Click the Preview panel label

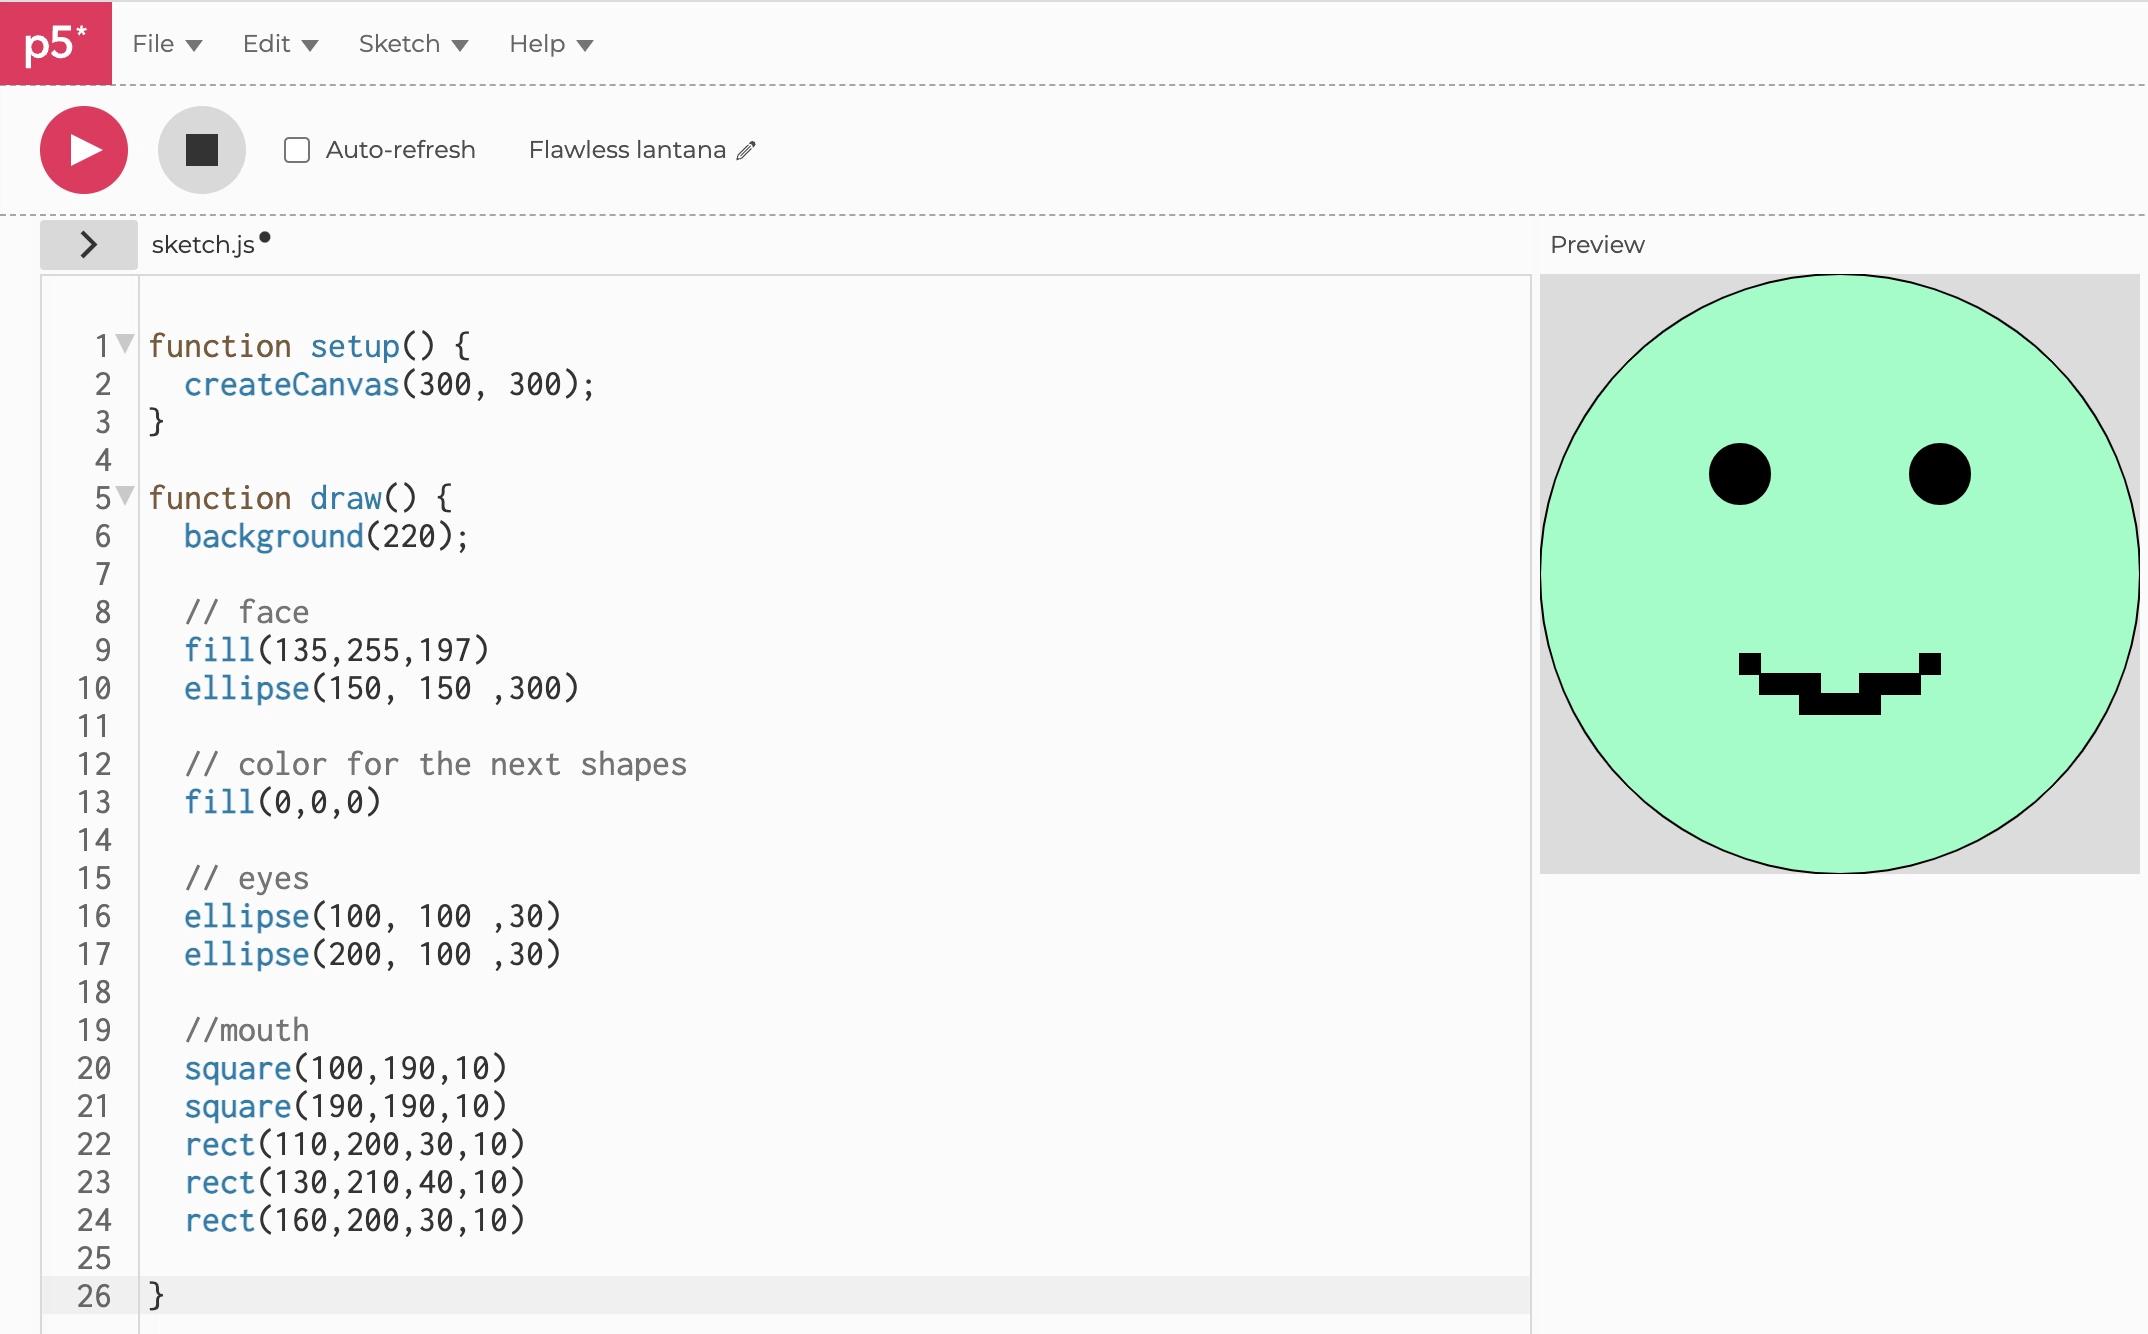click(1596, 245)
